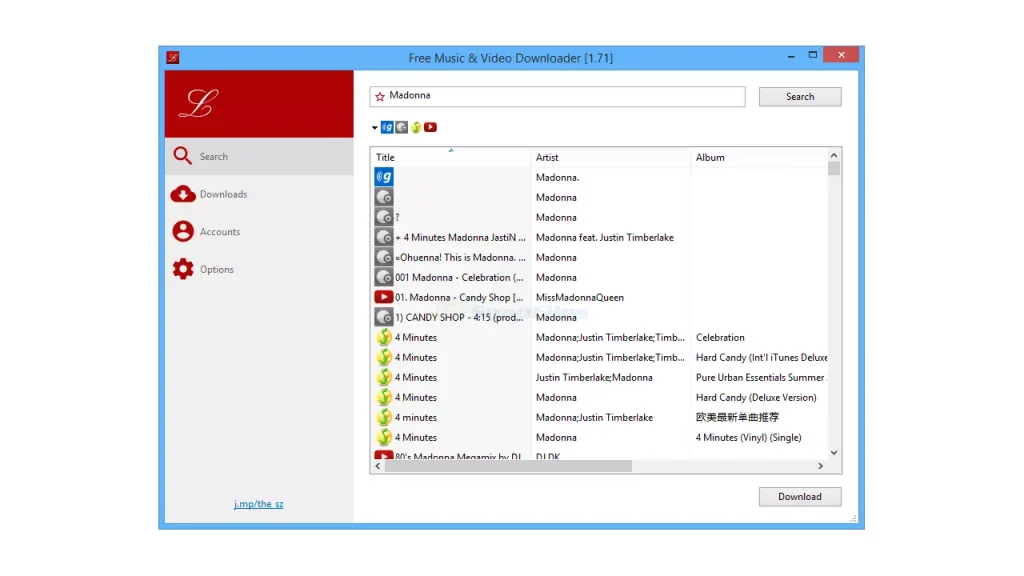1024x576 pixels.
Task: Select the '001 Madonna - Celebration' title
Action: coord(459,278)
